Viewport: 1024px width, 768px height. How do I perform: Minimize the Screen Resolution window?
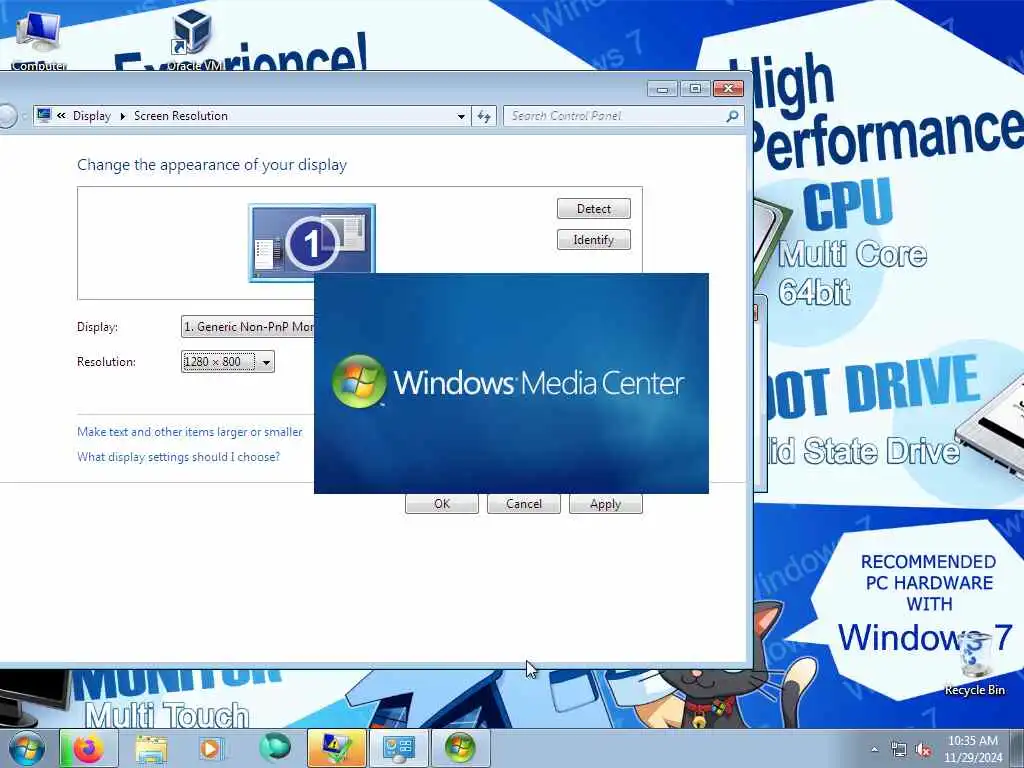[x=662, y=88]
